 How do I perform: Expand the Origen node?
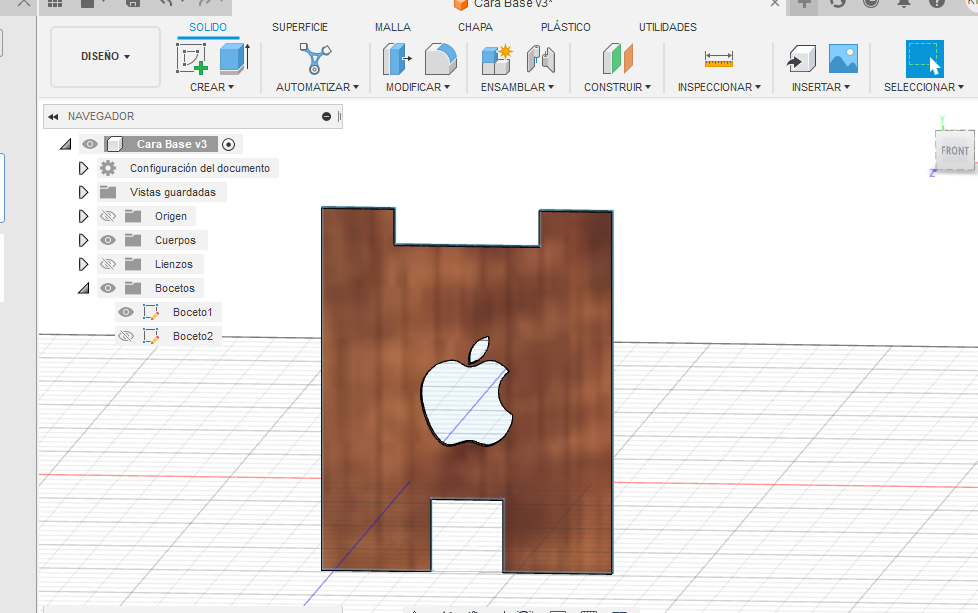coord(83,216)
